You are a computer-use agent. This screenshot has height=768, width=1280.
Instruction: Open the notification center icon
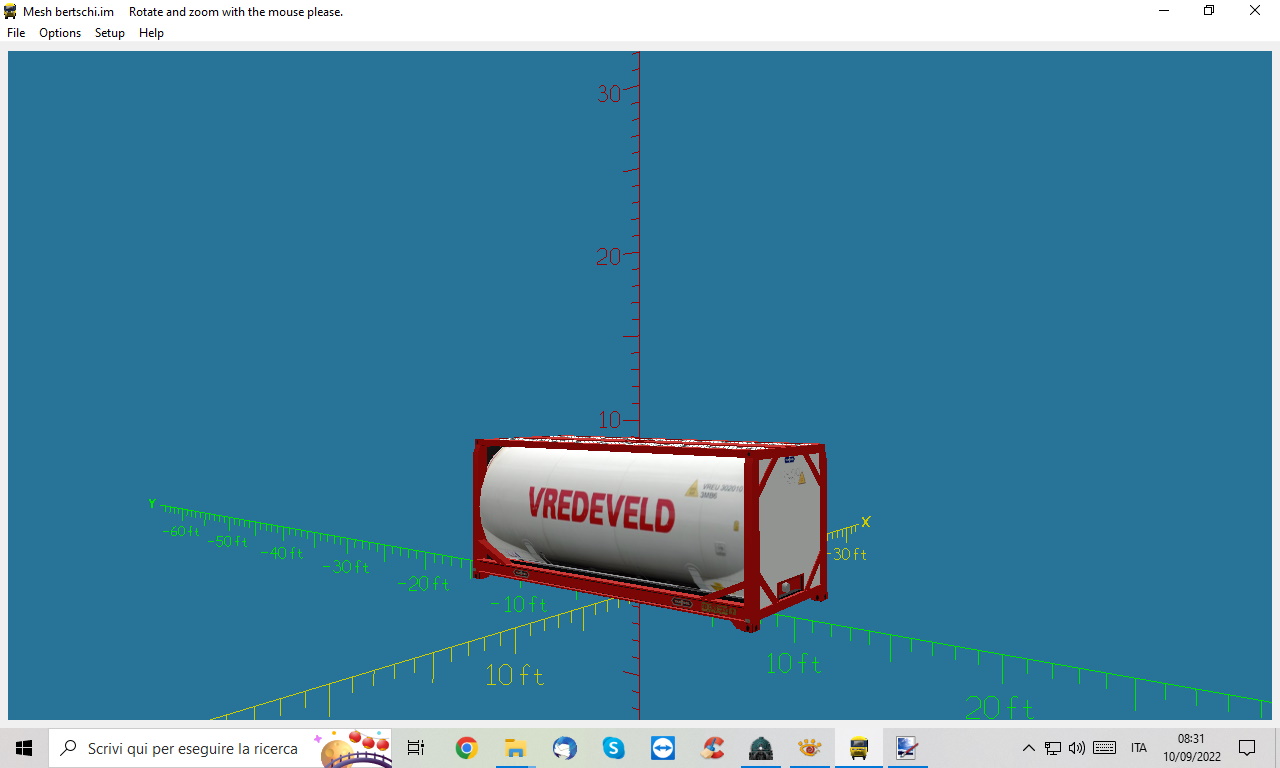[x=1247, y=748]
